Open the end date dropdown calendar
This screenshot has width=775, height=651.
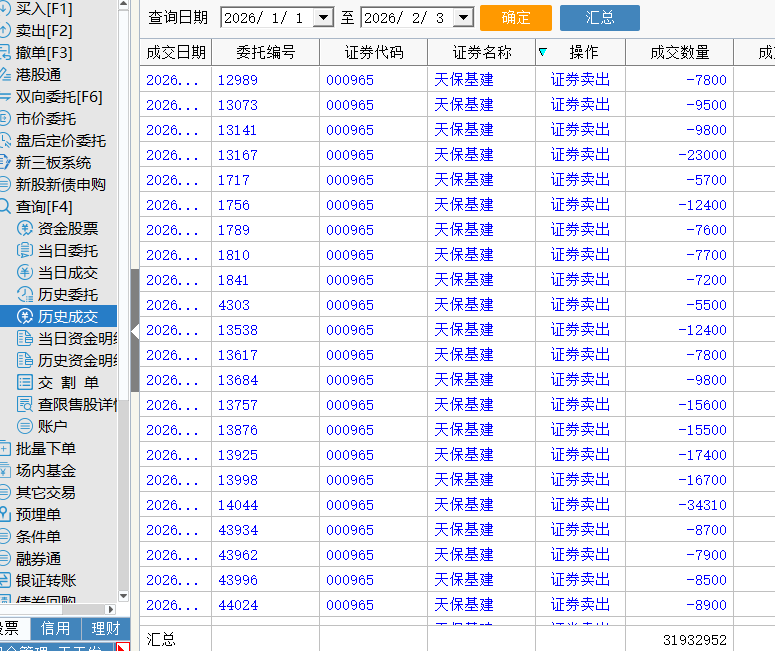pyautogui.click(x=464, y=18)
